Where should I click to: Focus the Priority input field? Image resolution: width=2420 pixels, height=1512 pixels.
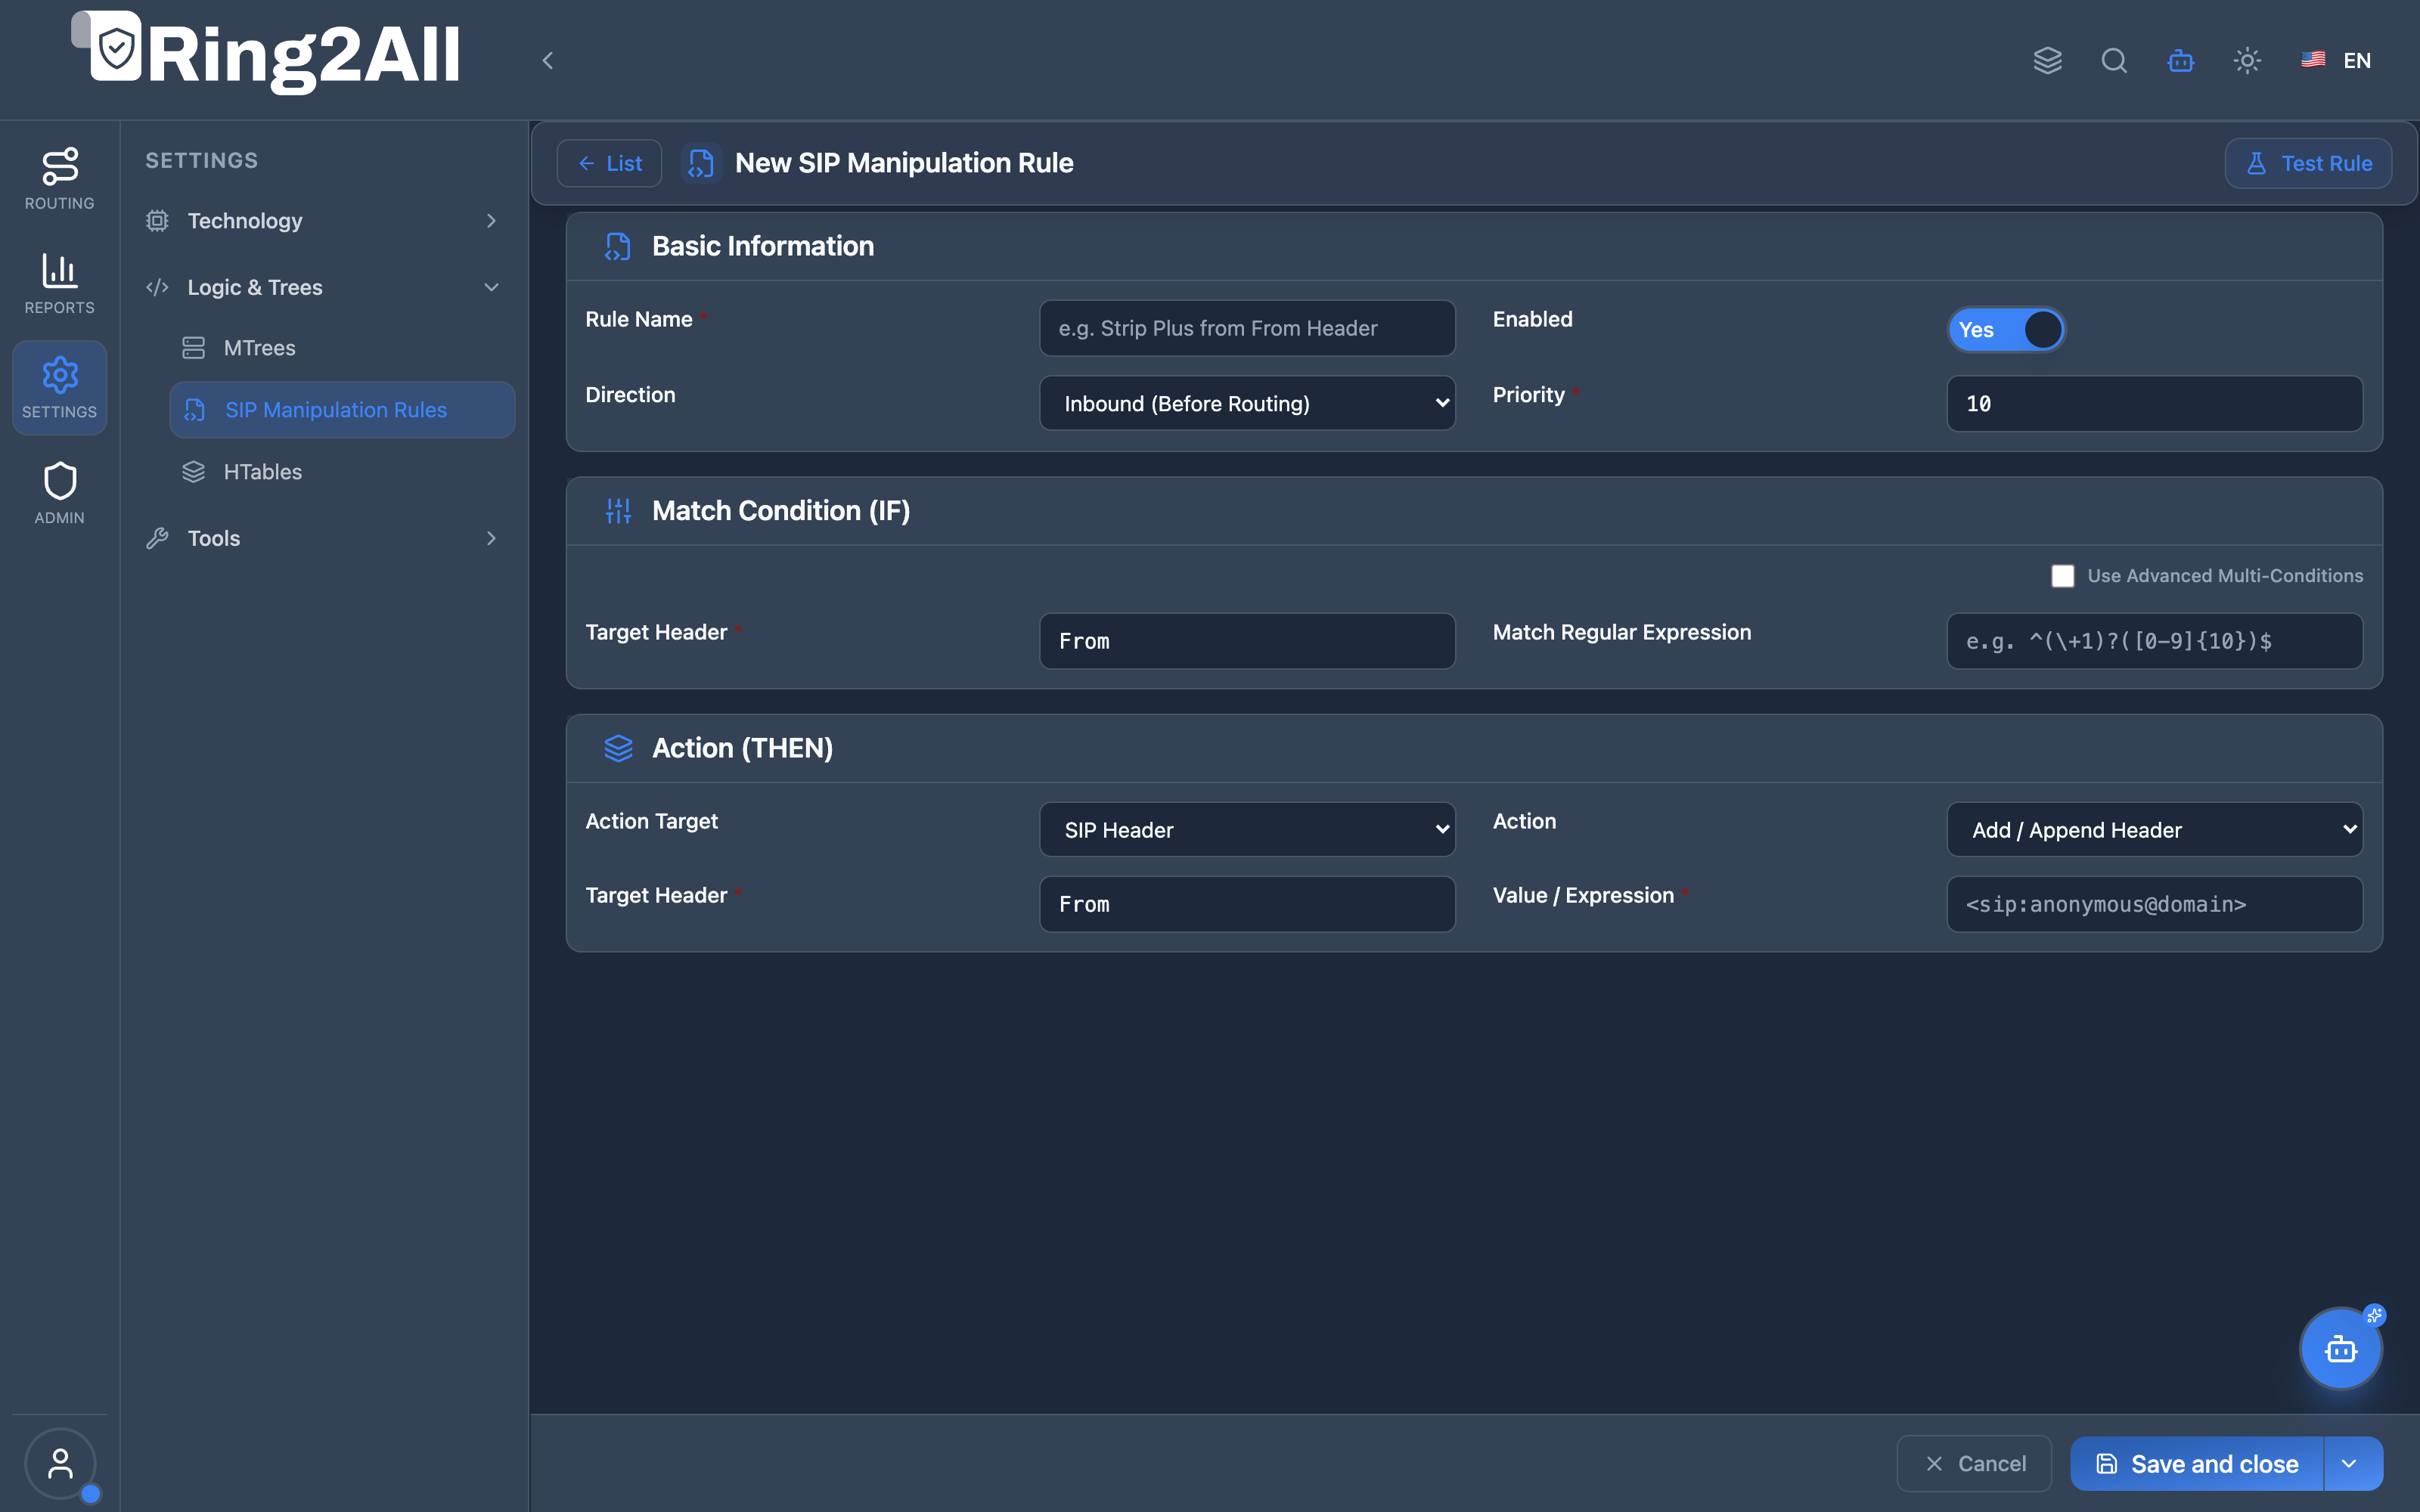click(2154, 403)
